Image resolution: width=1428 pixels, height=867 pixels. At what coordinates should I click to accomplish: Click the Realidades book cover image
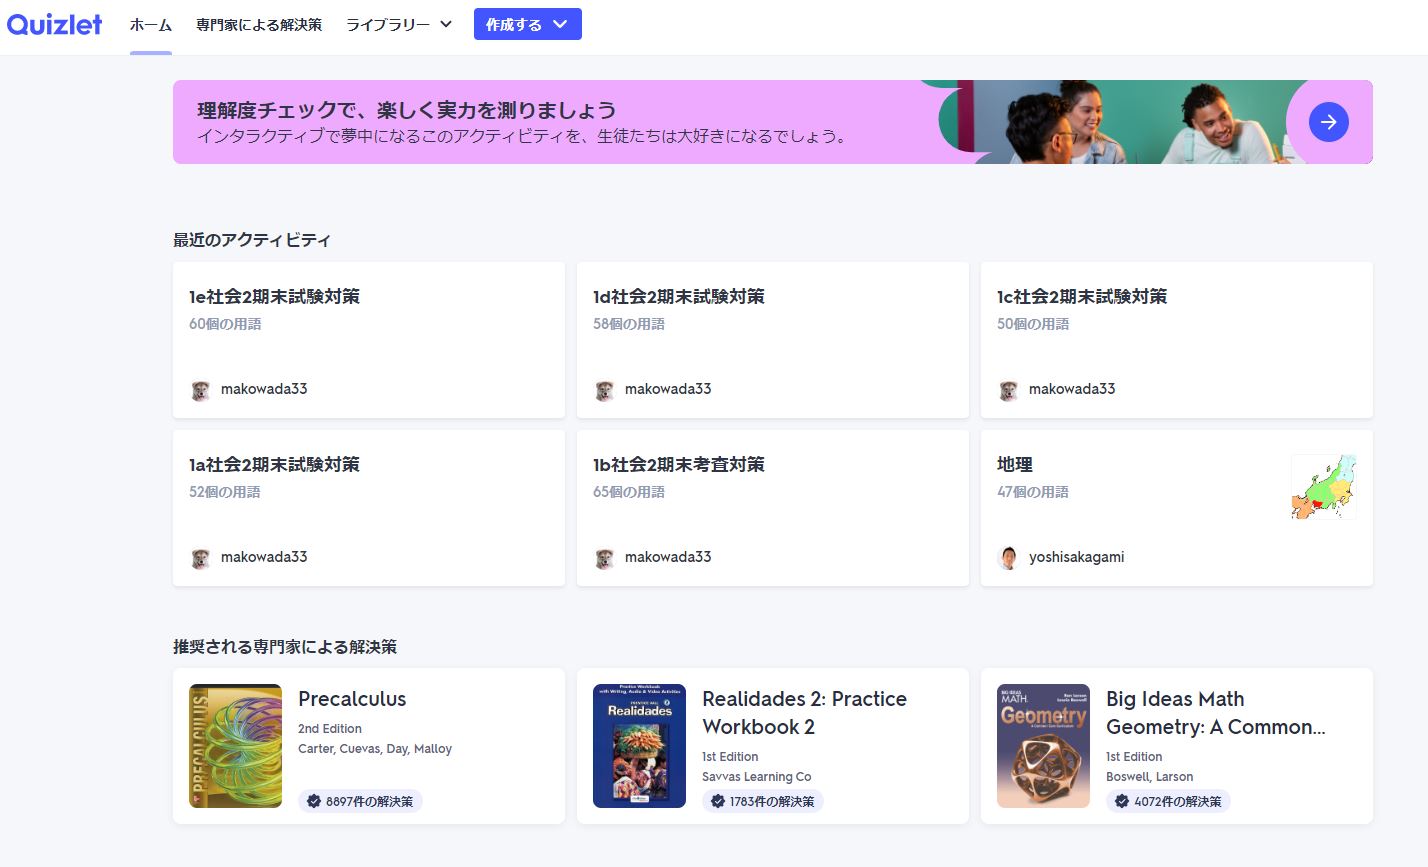[x=639, y=746]
